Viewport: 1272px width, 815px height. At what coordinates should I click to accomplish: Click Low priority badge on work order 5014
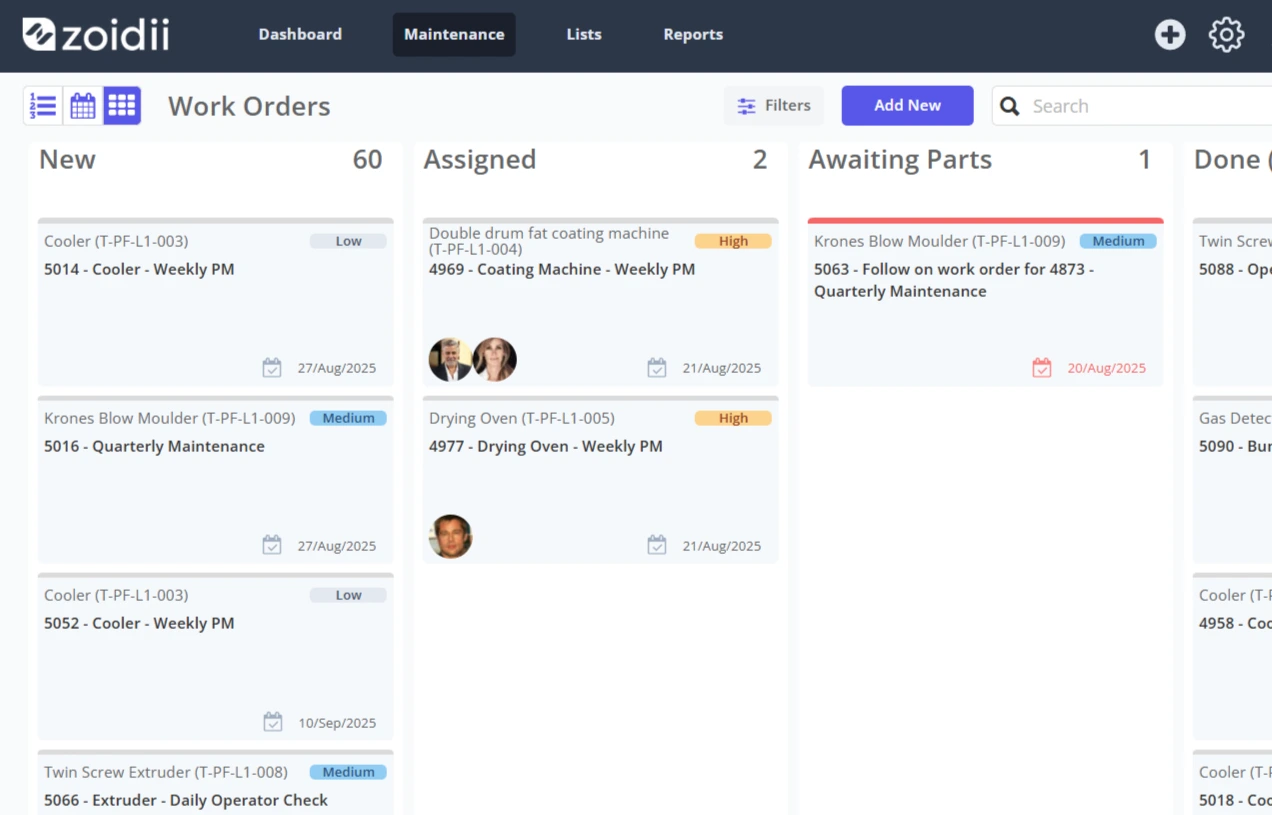pyautogui.click(x=348, y=241)
